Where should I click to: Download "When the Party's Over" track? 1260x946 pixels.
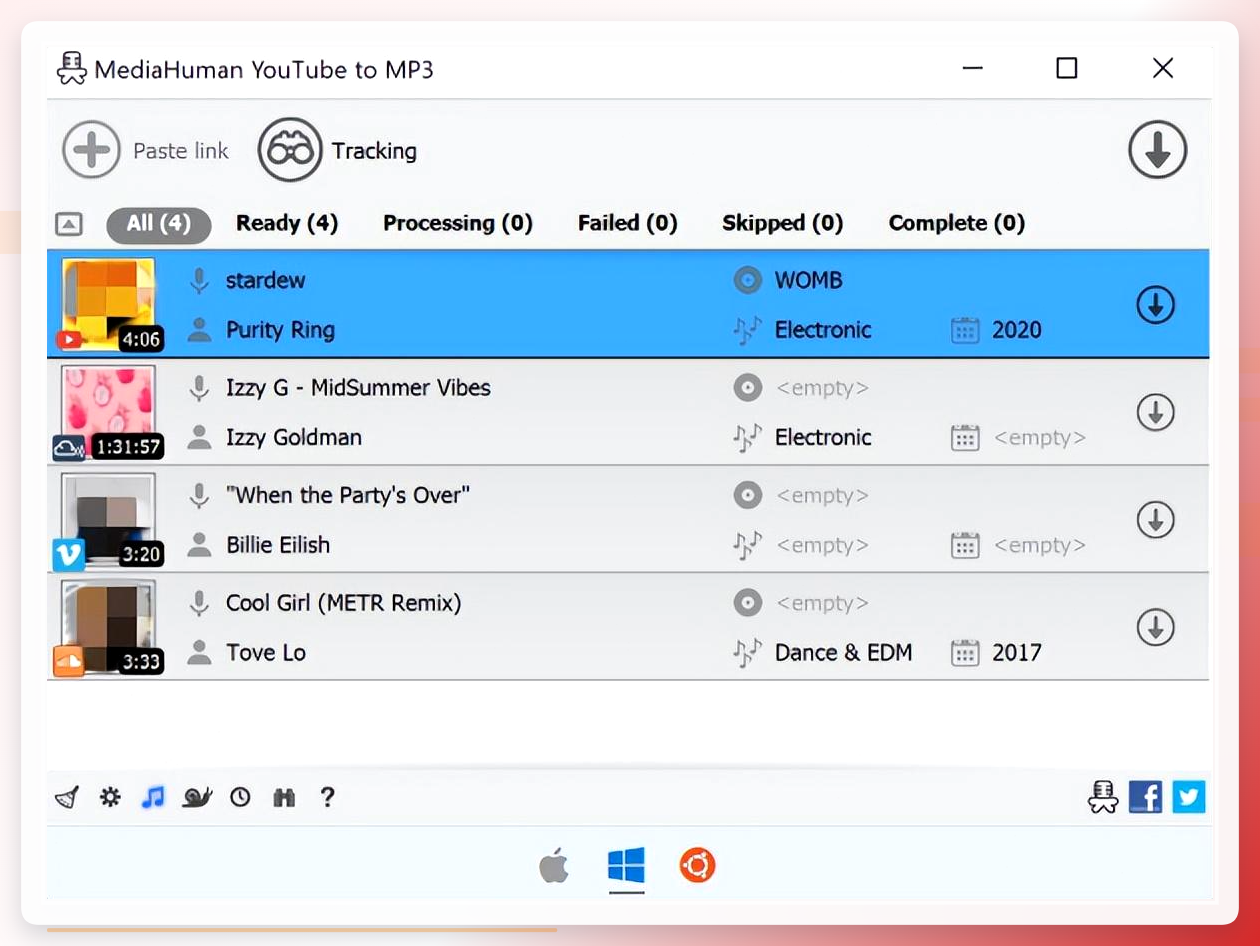[1155, 520]
